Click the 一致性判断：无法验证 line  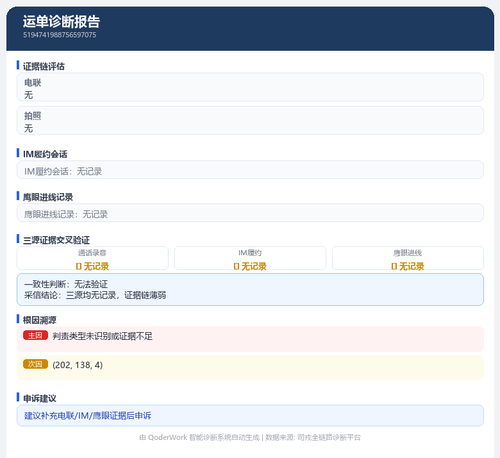(66, 284)
